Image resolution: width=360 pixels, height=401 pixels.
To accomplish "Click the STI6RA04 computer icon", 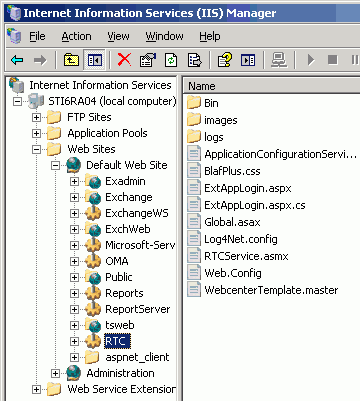I will 36,101.
